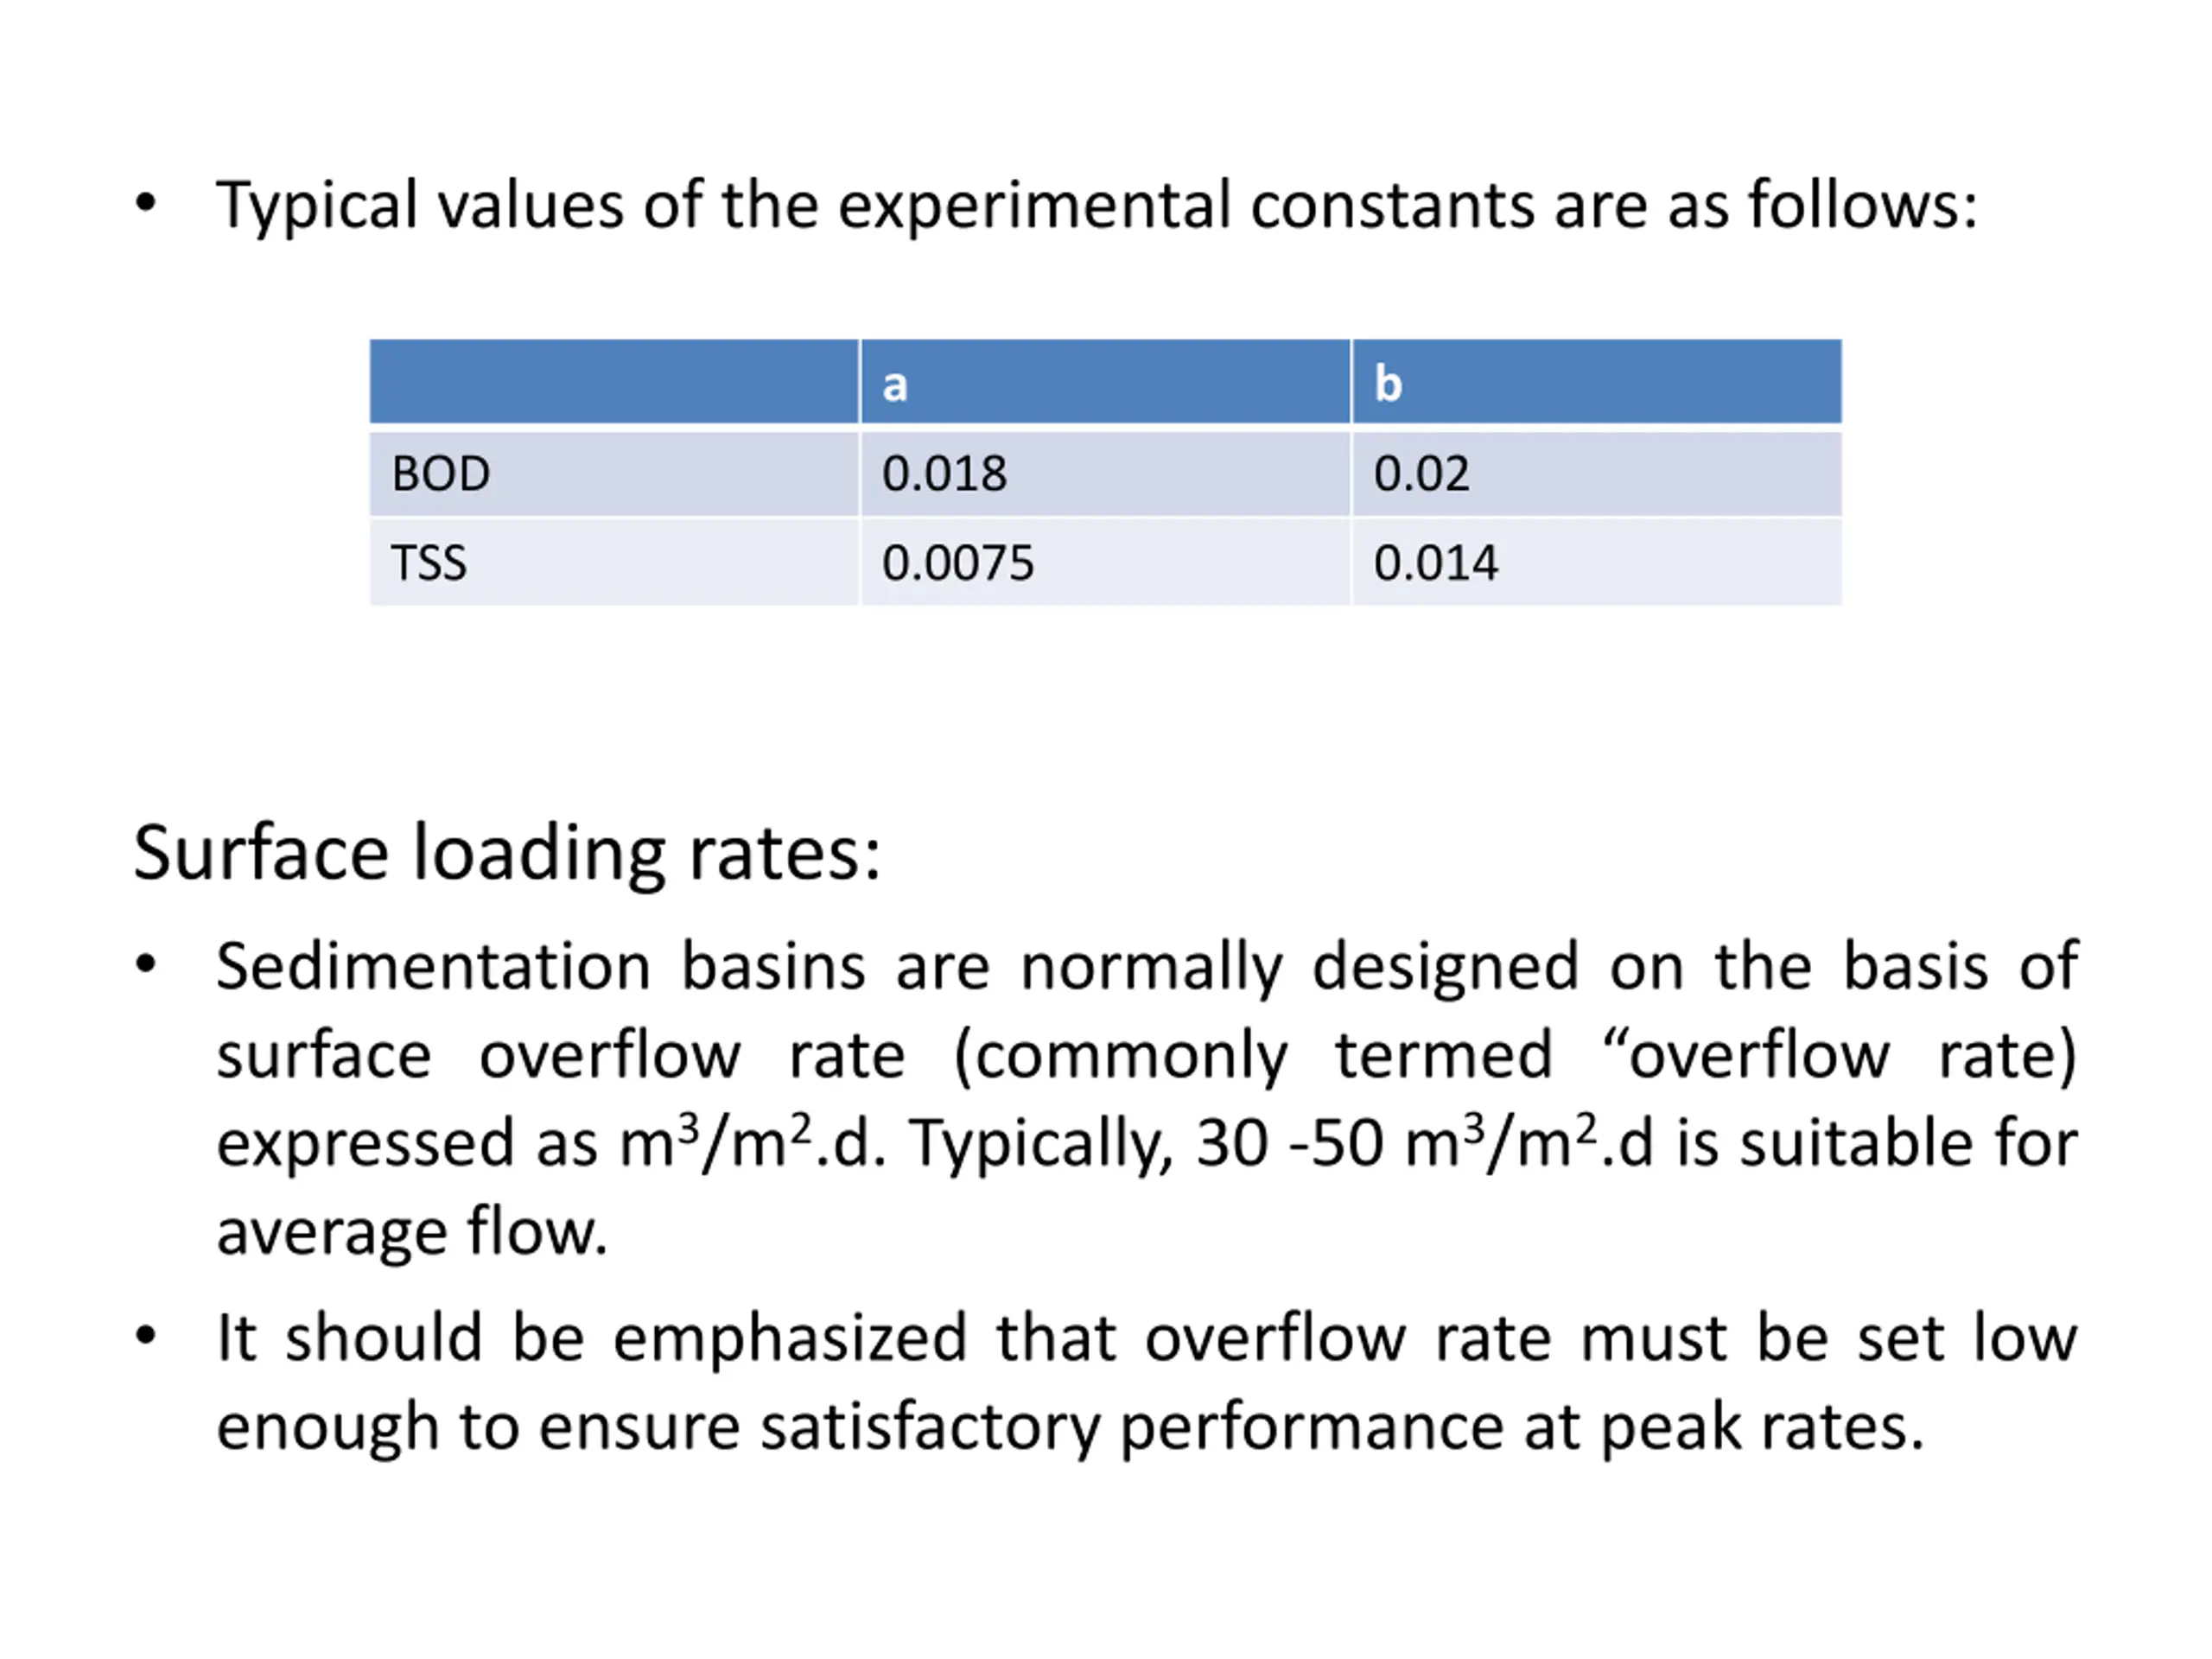Click the phrase 'peak rates.' at the end
The height and width of the screenshot is (1659, 2212).
(x=1761, y=1428)
